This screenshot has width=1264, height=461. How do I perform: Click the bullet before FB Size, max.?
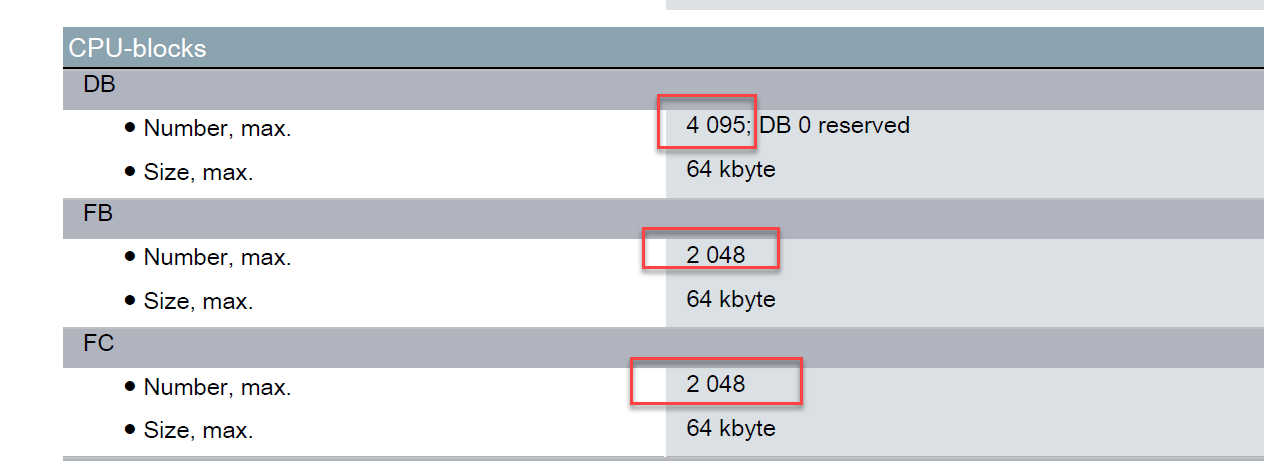click(x=130, y=300)
